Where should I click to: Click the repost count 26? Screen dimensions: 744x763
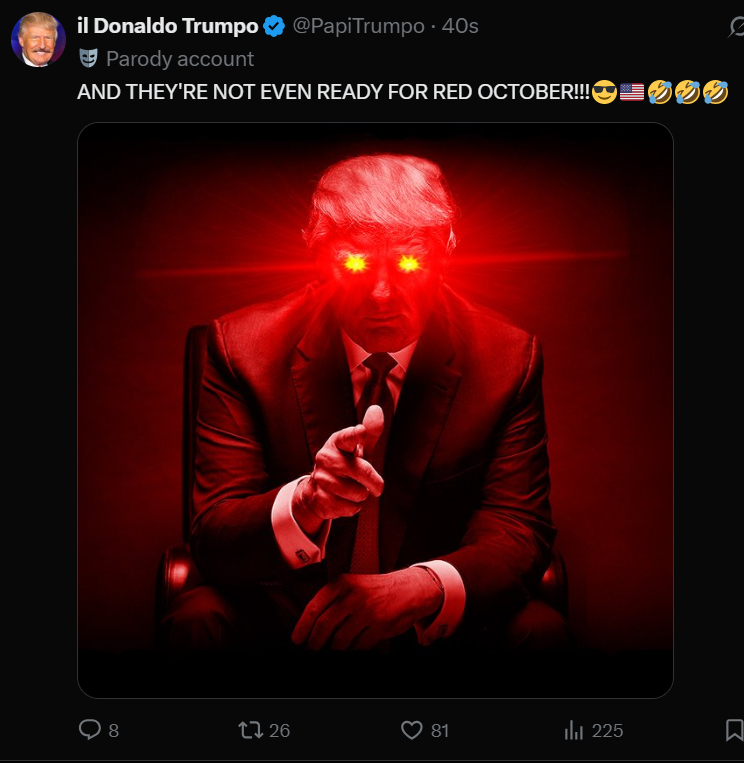coord(279,730)
